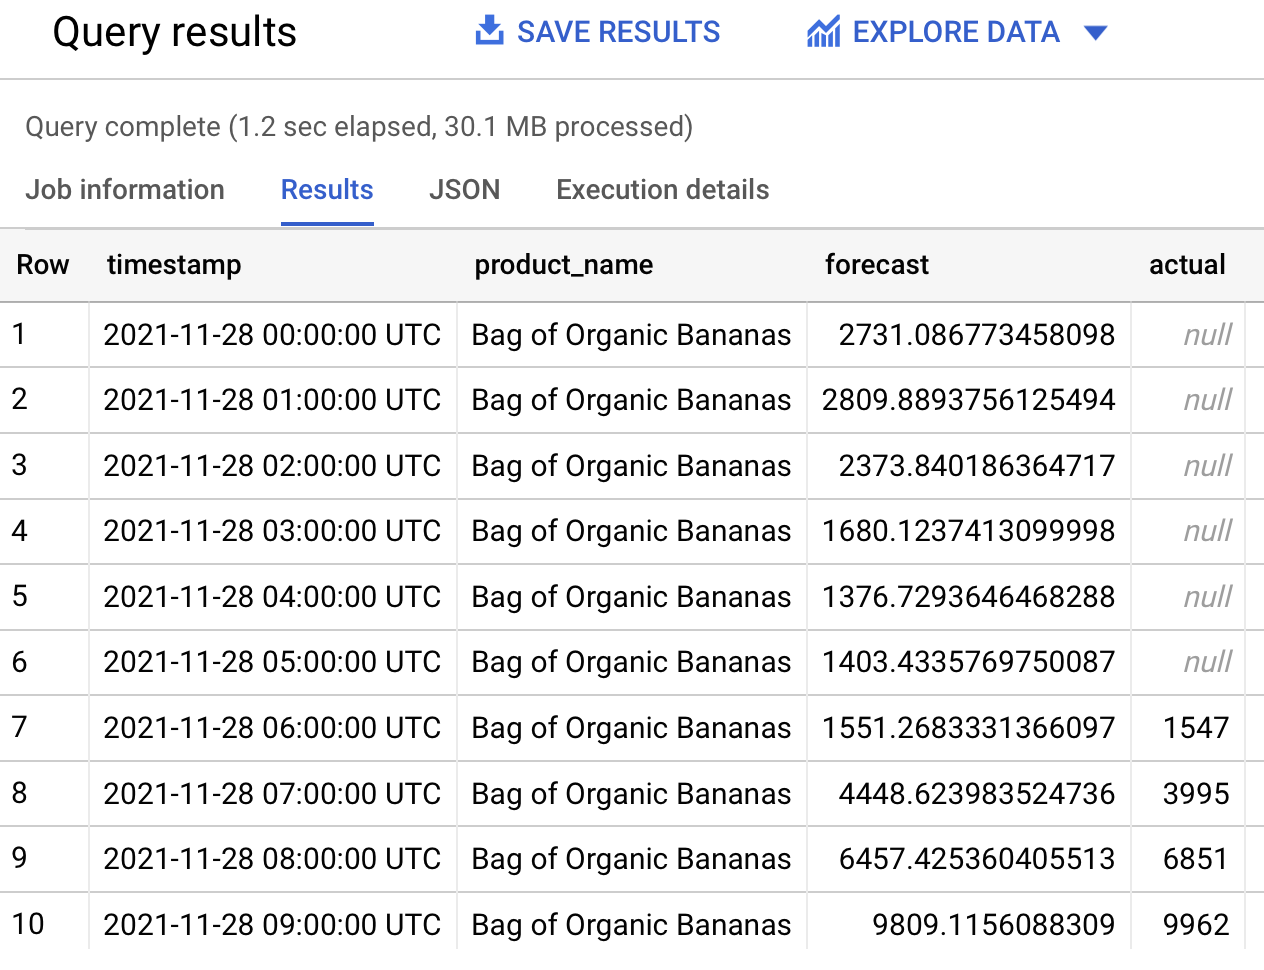
Task: Select the product_name column header
Action: click(563, 265)
